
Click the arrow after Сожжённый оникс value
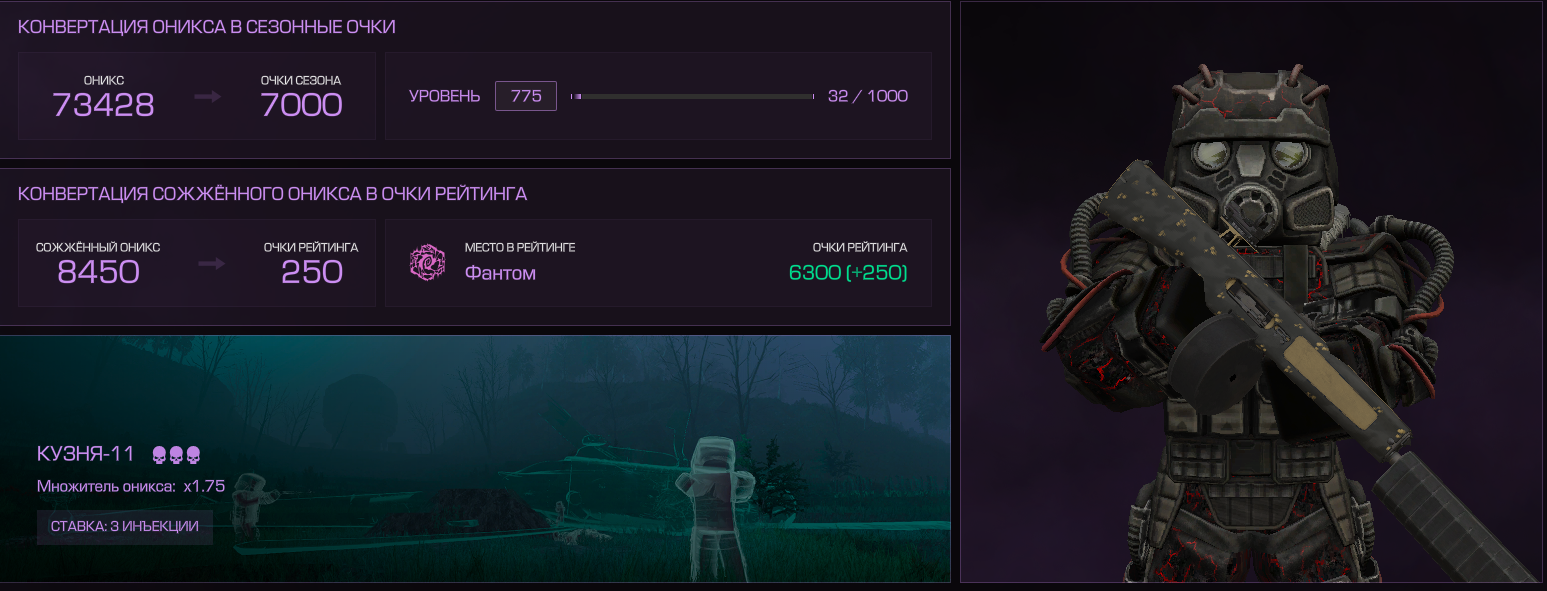(x=212, y=264)
